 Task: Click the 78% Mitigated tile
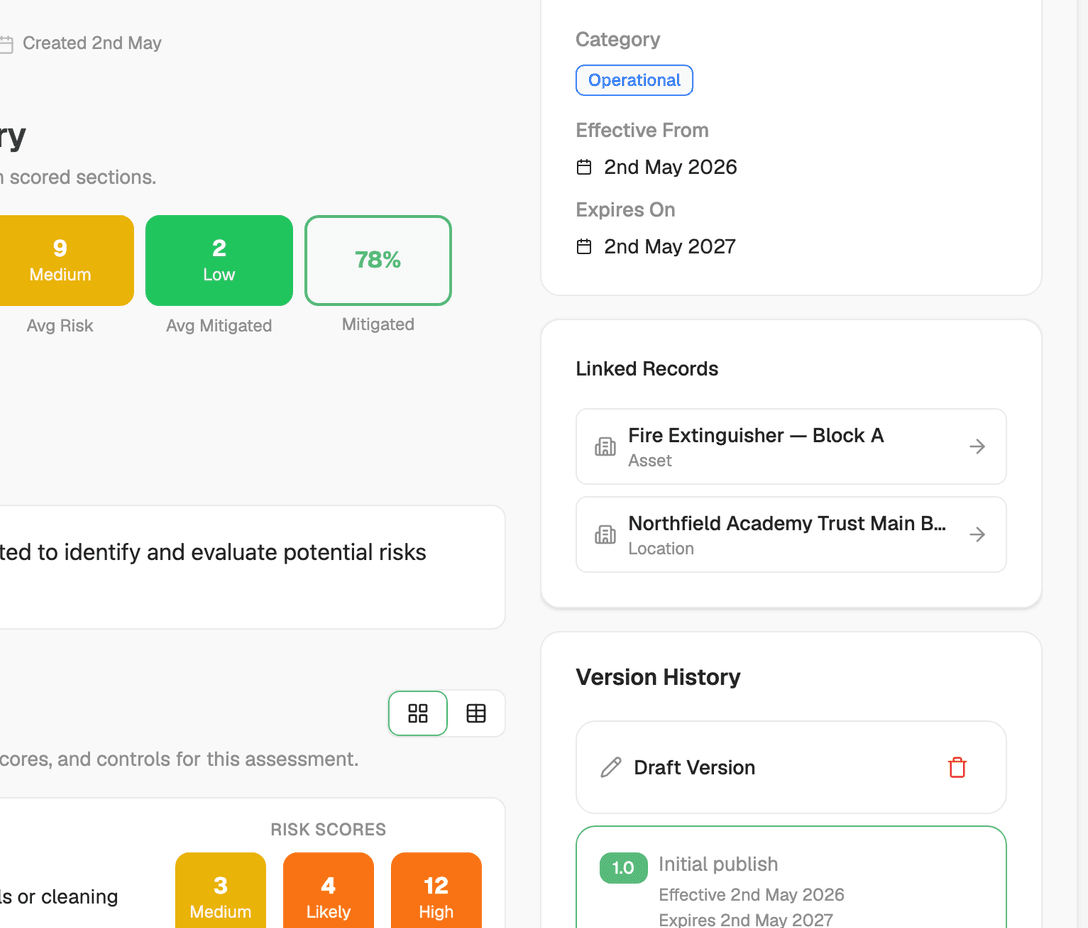[378, 260]
